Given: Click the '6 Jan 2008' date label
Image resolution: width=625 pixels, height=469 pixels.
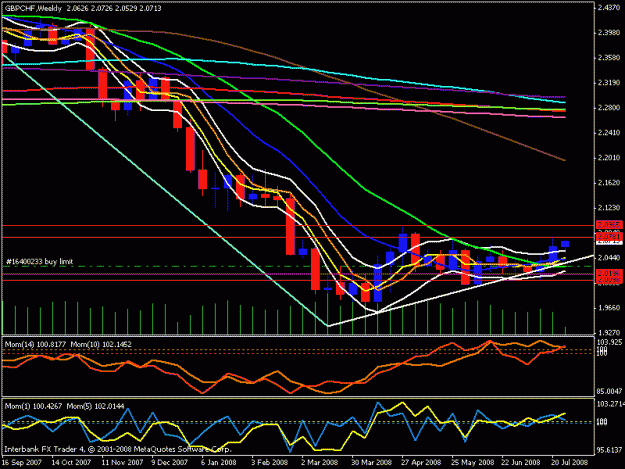Looking at the screenshot, I should click(x=218, y=462).
